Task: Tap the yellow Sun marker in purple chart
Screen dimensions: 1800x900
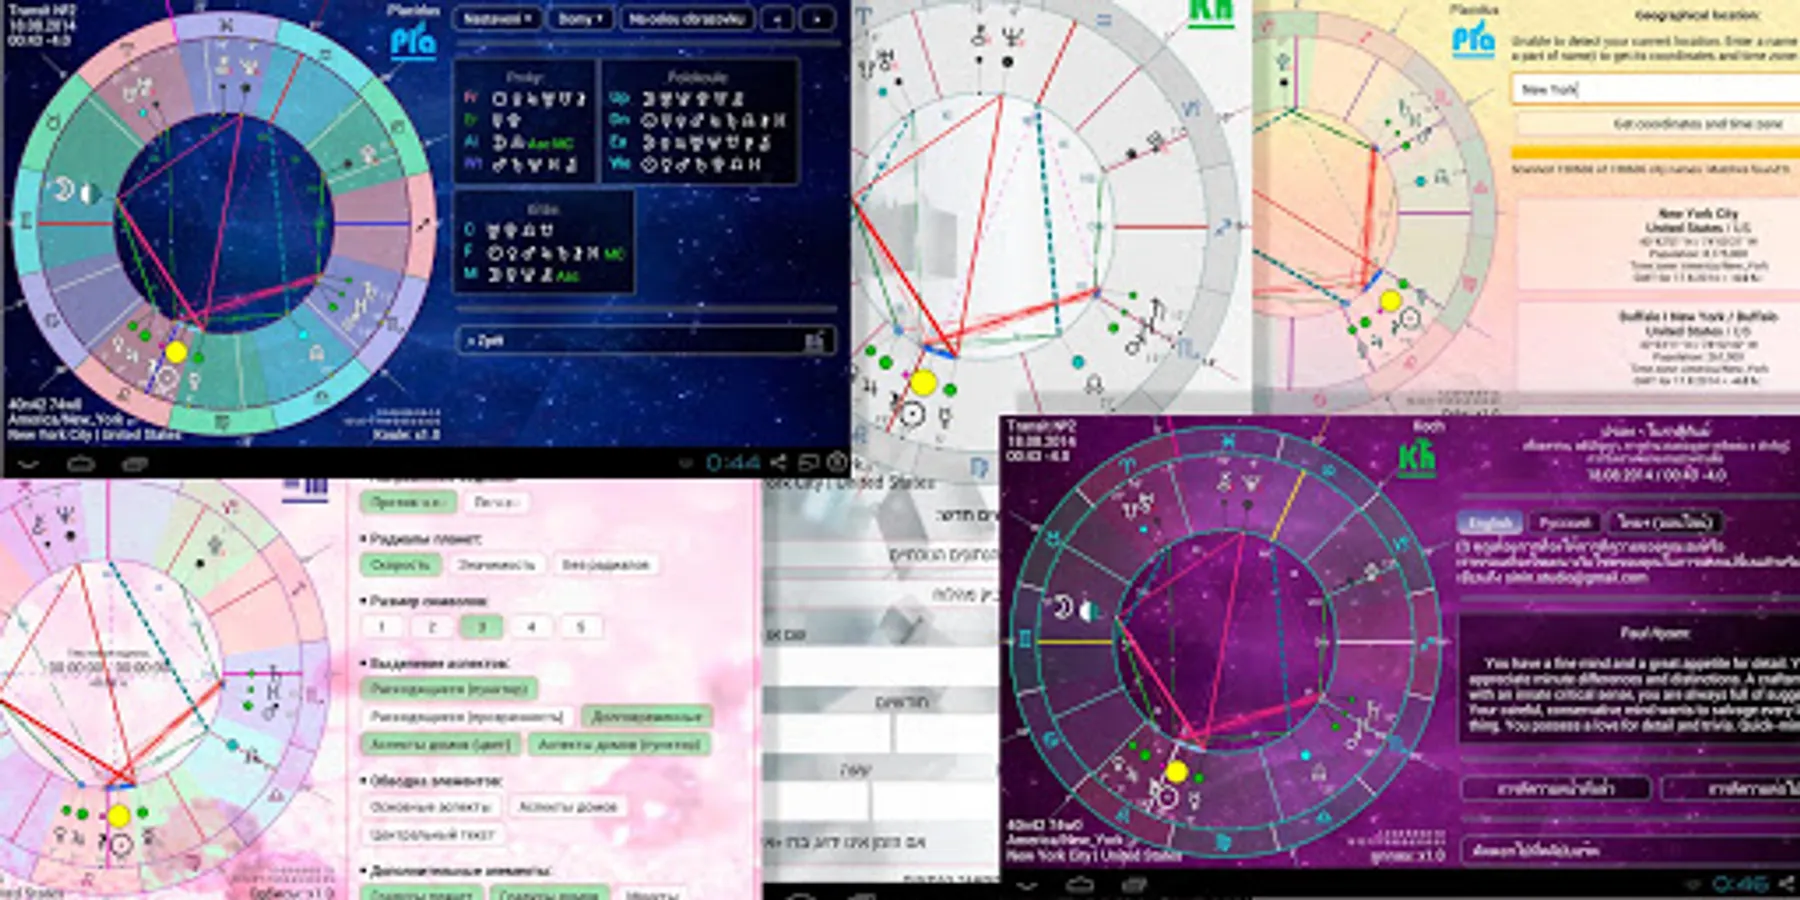Action: pyautogui.click(x=1176, y=772)
